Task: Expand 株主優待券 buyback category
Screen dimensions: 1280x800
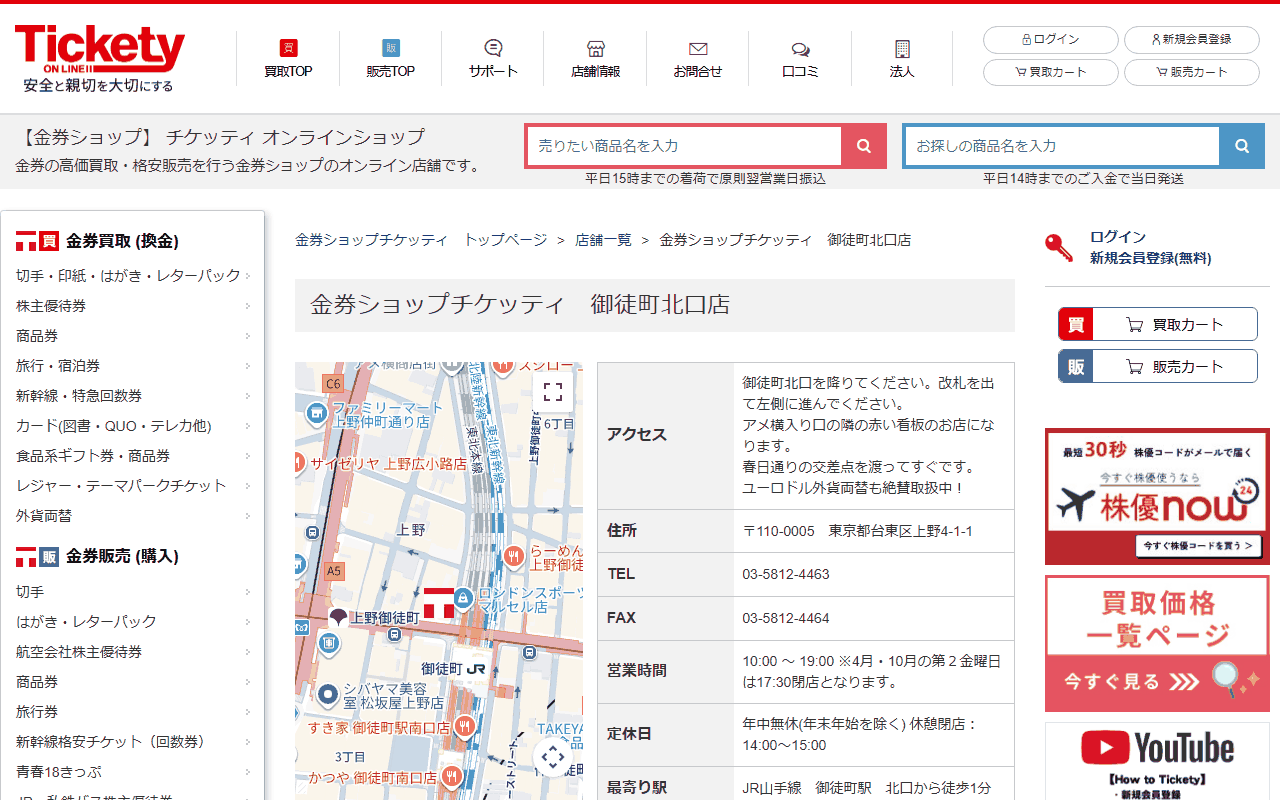Action: pyautogui.click(x=133, y=305)
